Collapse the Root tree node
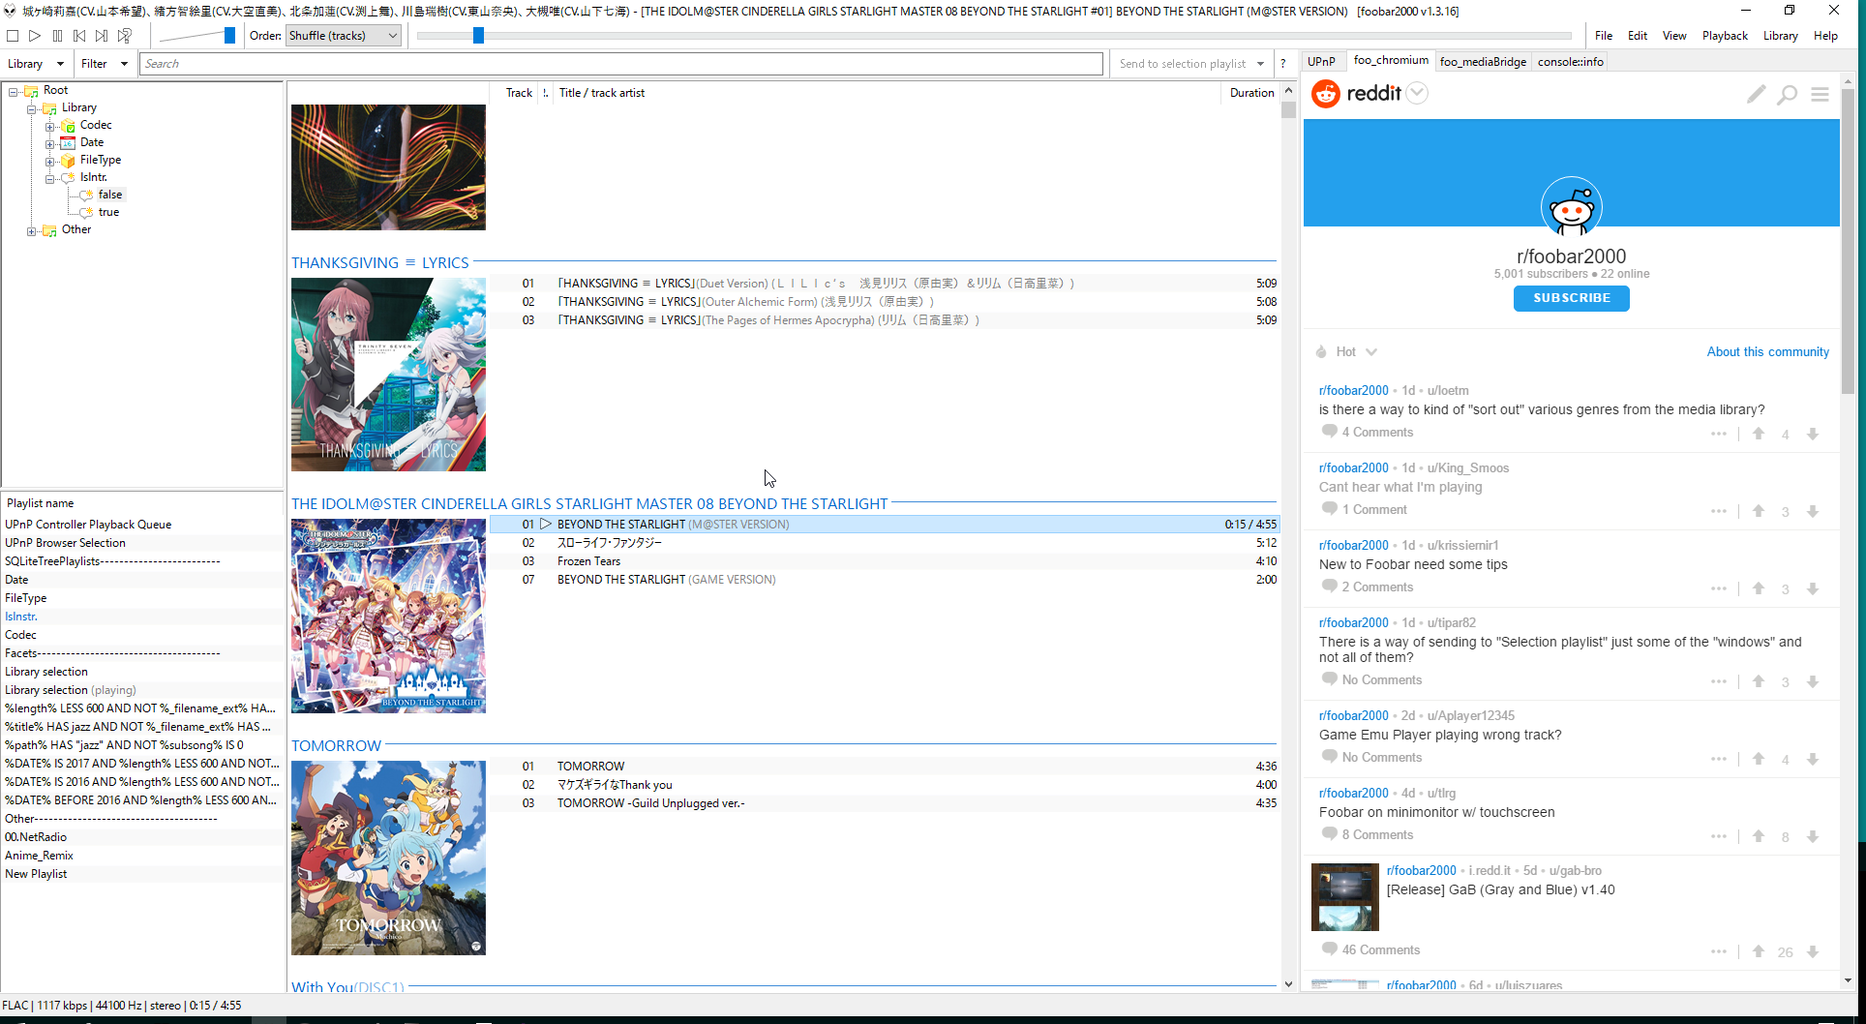1866x1024 pixels. pos(14,91)
